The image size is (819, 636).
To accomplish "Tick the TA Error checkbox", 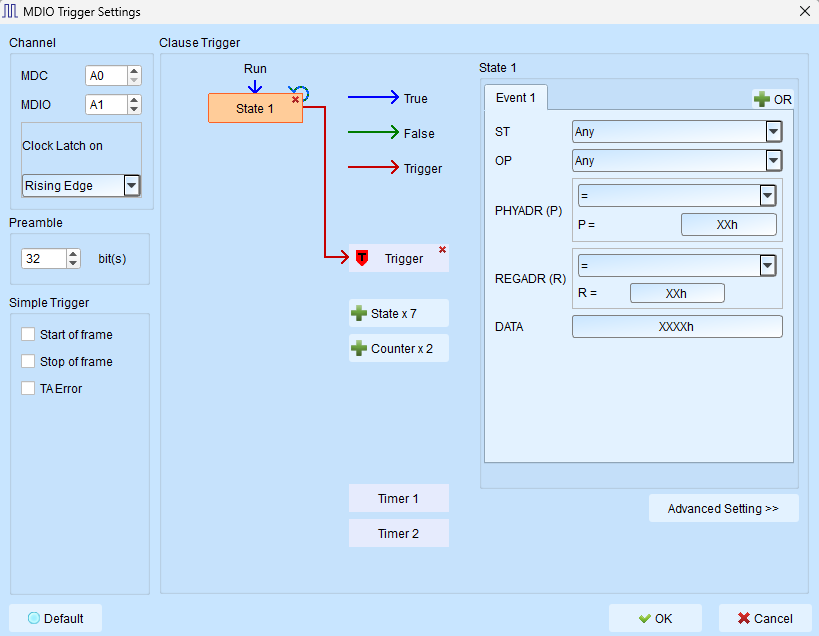I will [28, 388].
